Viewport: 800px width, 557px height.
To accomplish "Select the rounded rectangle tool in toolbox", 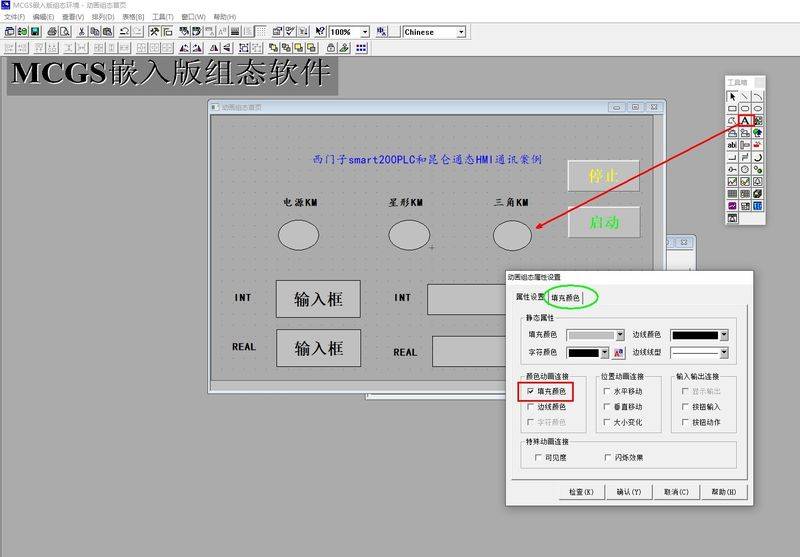I will [x=745, y=108].
